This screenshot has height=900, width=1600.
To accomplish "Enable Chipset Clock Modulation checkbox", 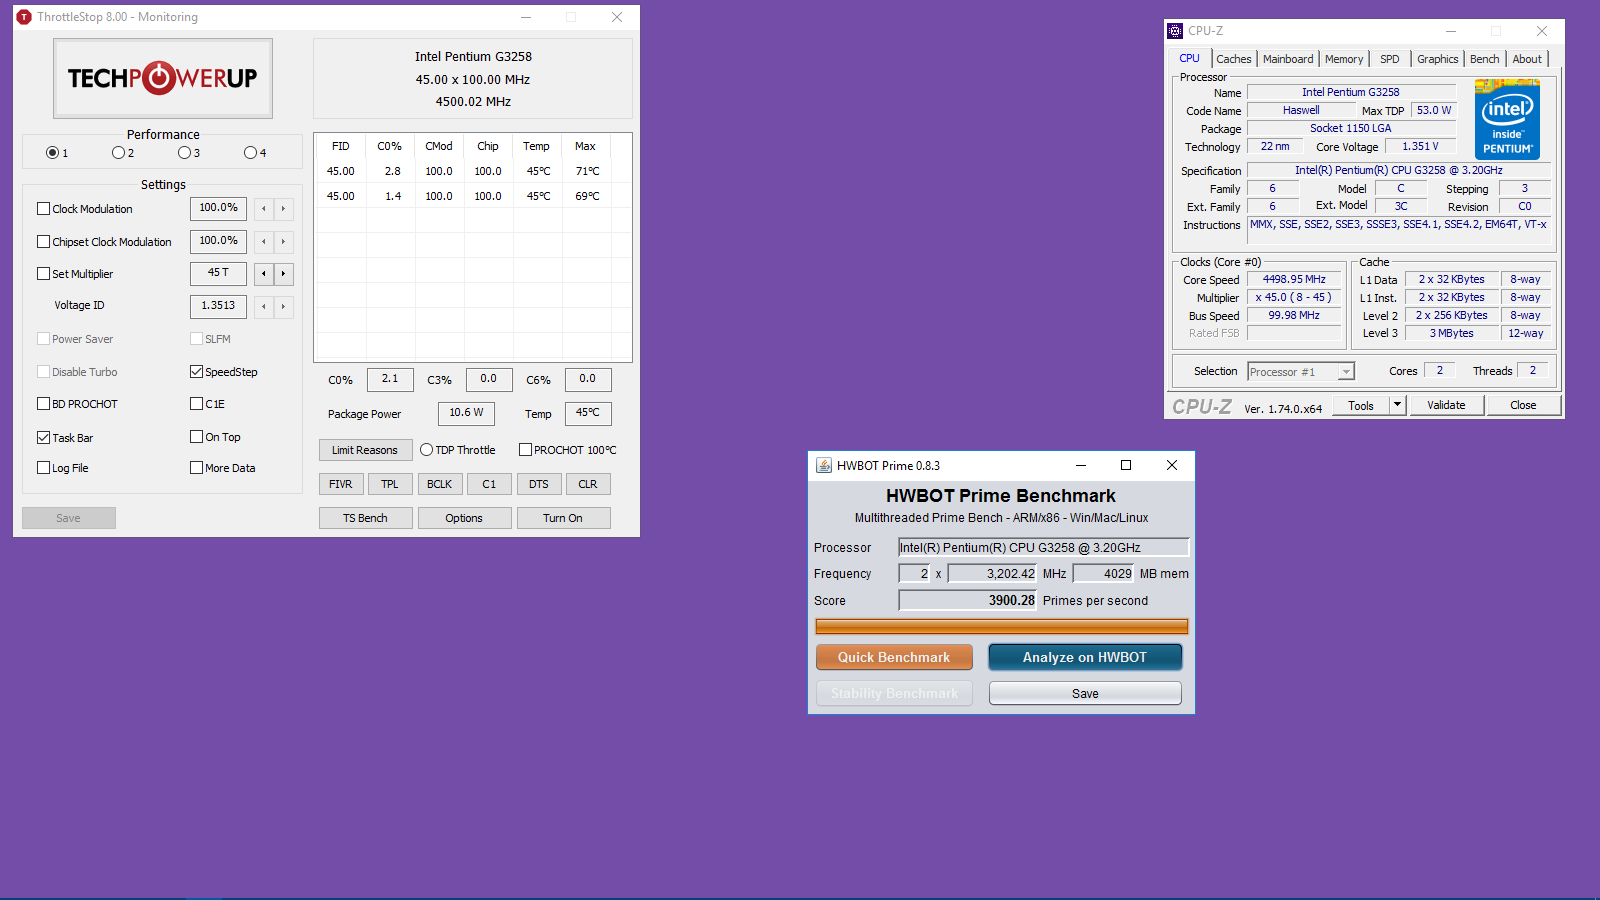I will coord(43,242).
